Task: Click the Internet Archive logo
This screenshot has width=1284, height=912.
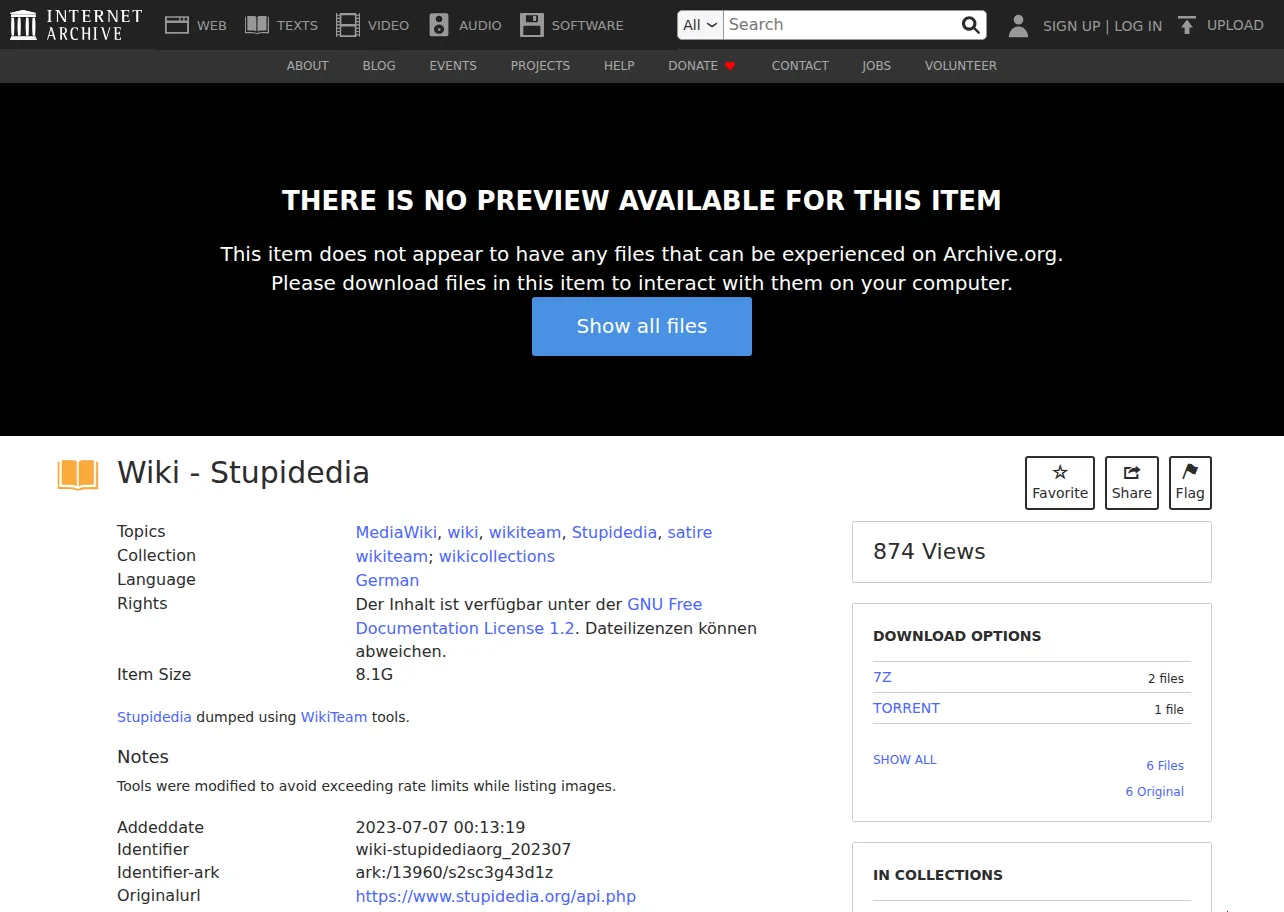Action: pos(76,25)
